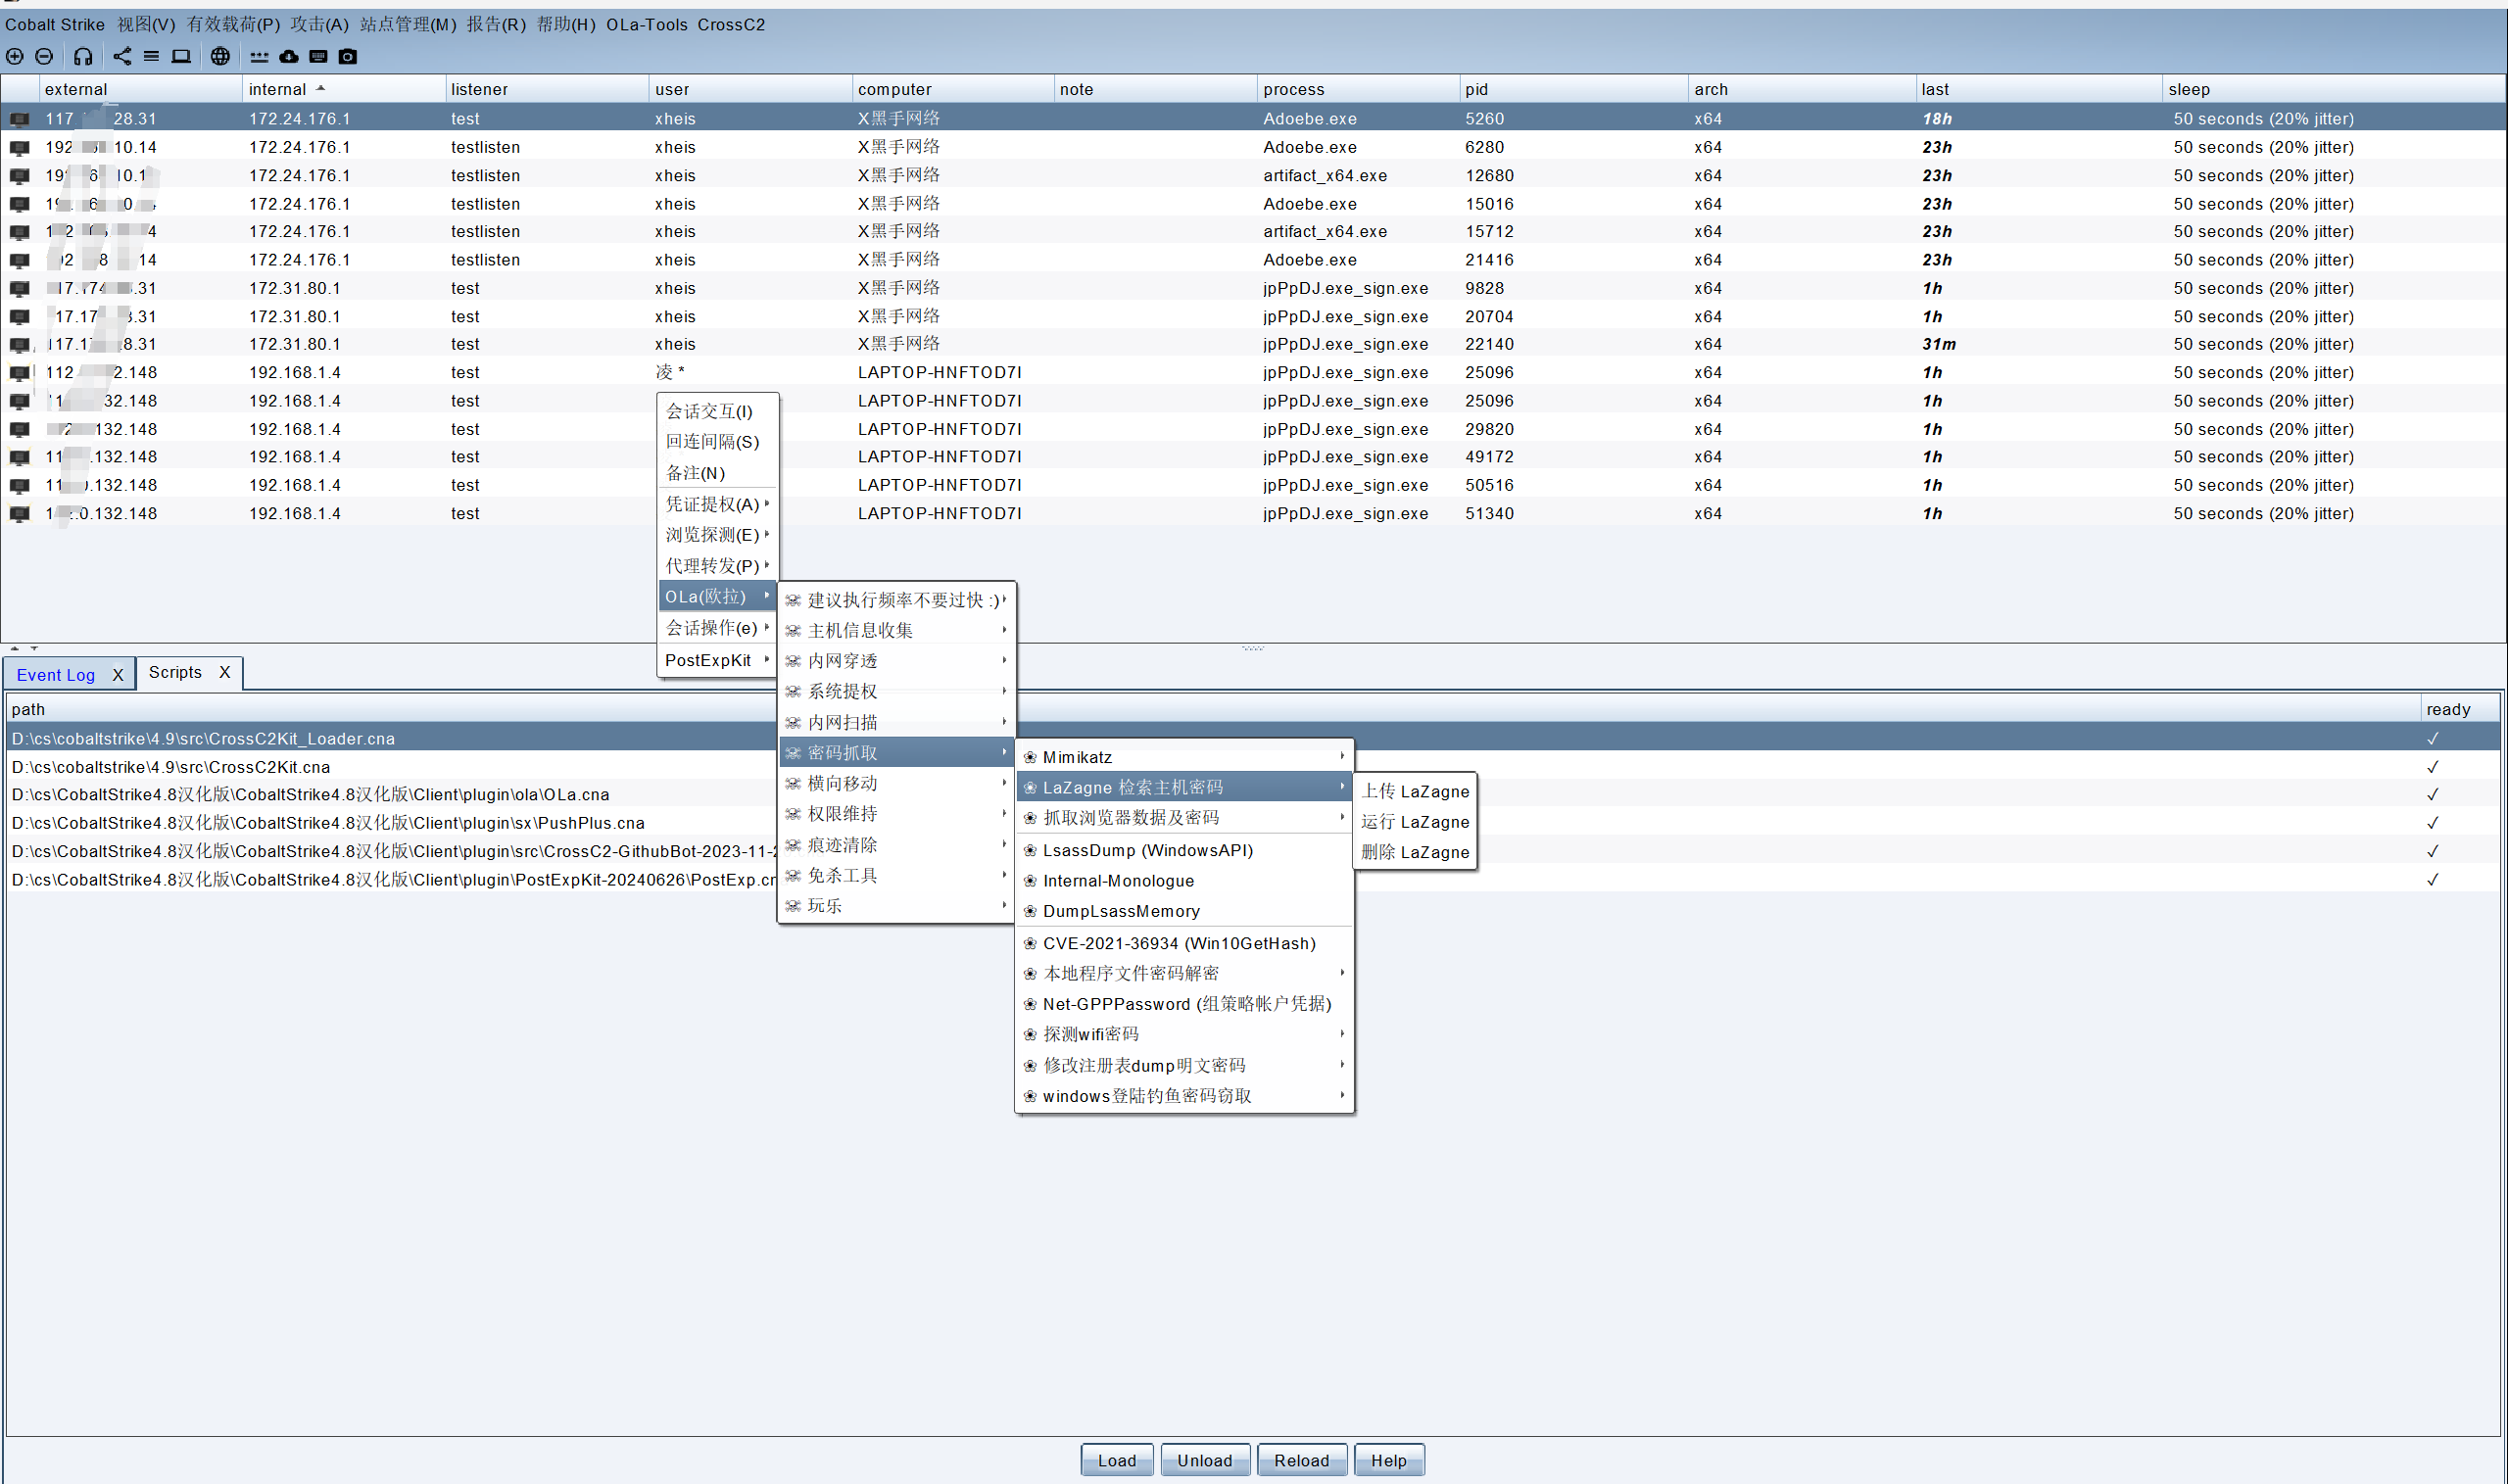Expand 横向移动 submenu
2508x1484 pixels.
(897, 783)
